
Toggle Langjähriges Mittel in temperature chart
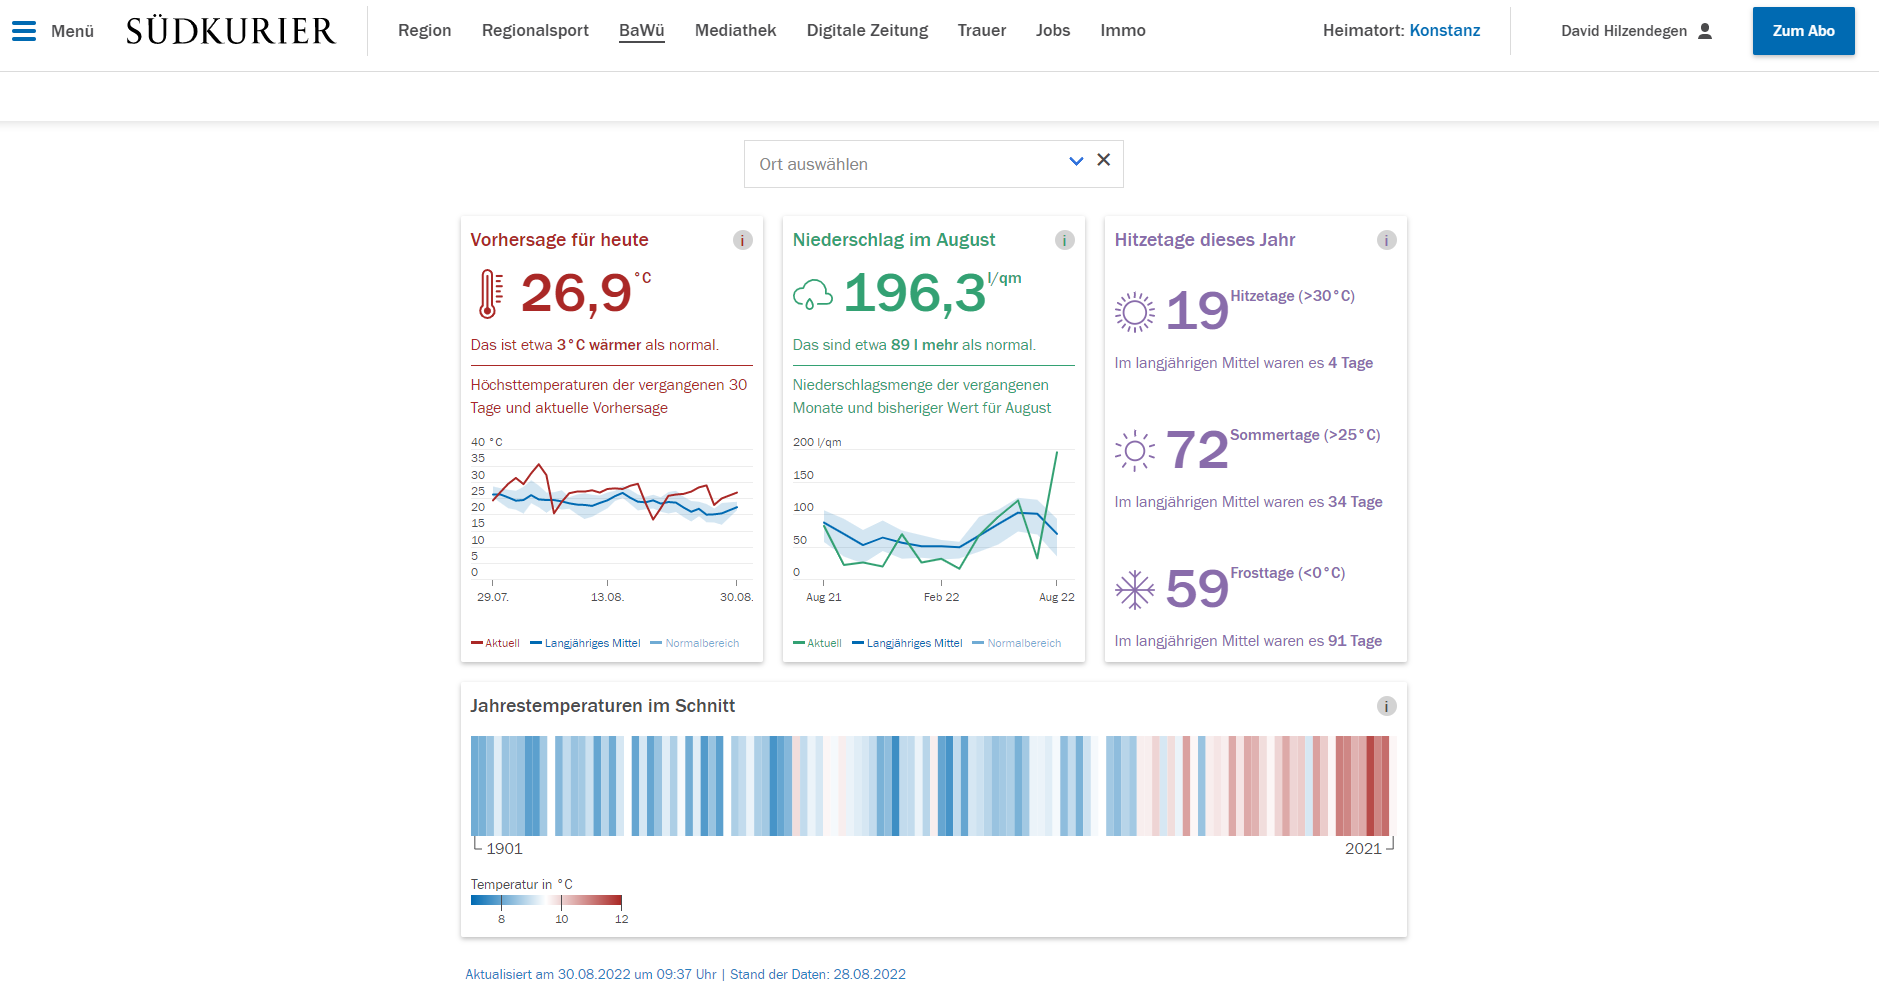[585, 643]
